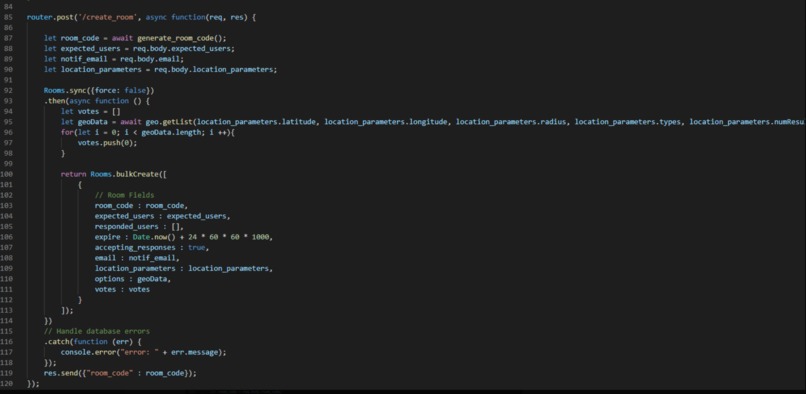Click location_parameters.radius argument

click(511, 122)
